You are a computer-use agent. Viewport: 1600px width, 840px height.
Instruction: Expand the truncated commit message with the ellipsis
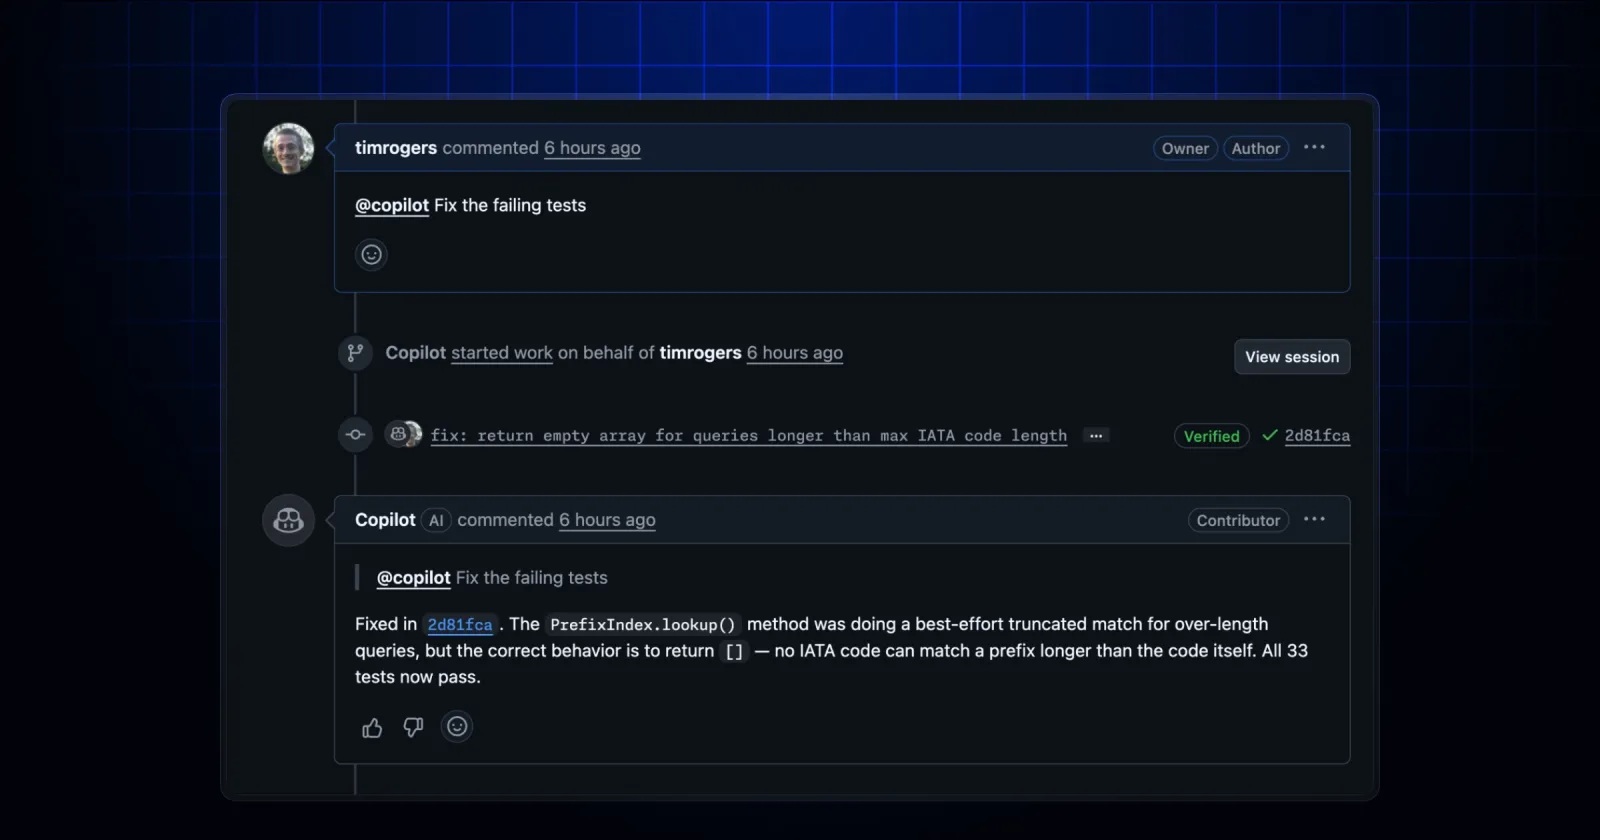tap(1095, 435)
